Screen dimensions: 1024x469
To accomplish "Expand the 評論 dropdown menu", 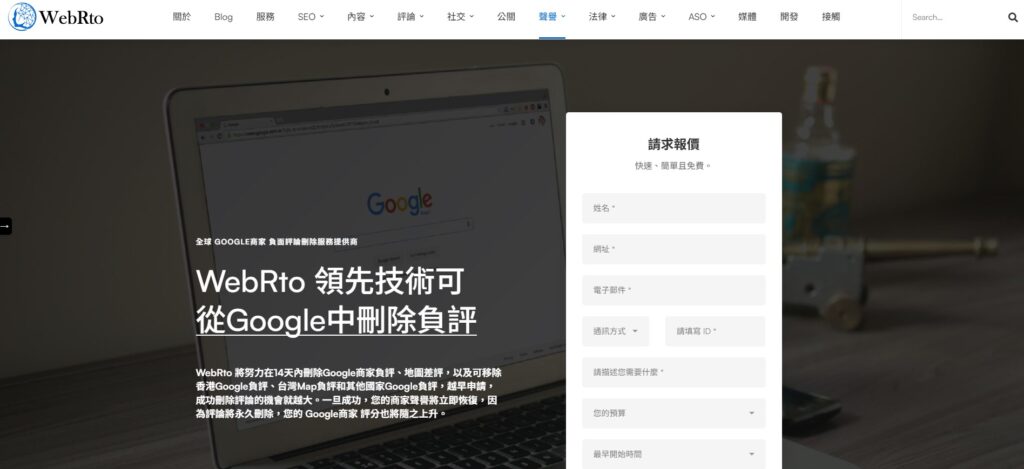I will [411, 17].
